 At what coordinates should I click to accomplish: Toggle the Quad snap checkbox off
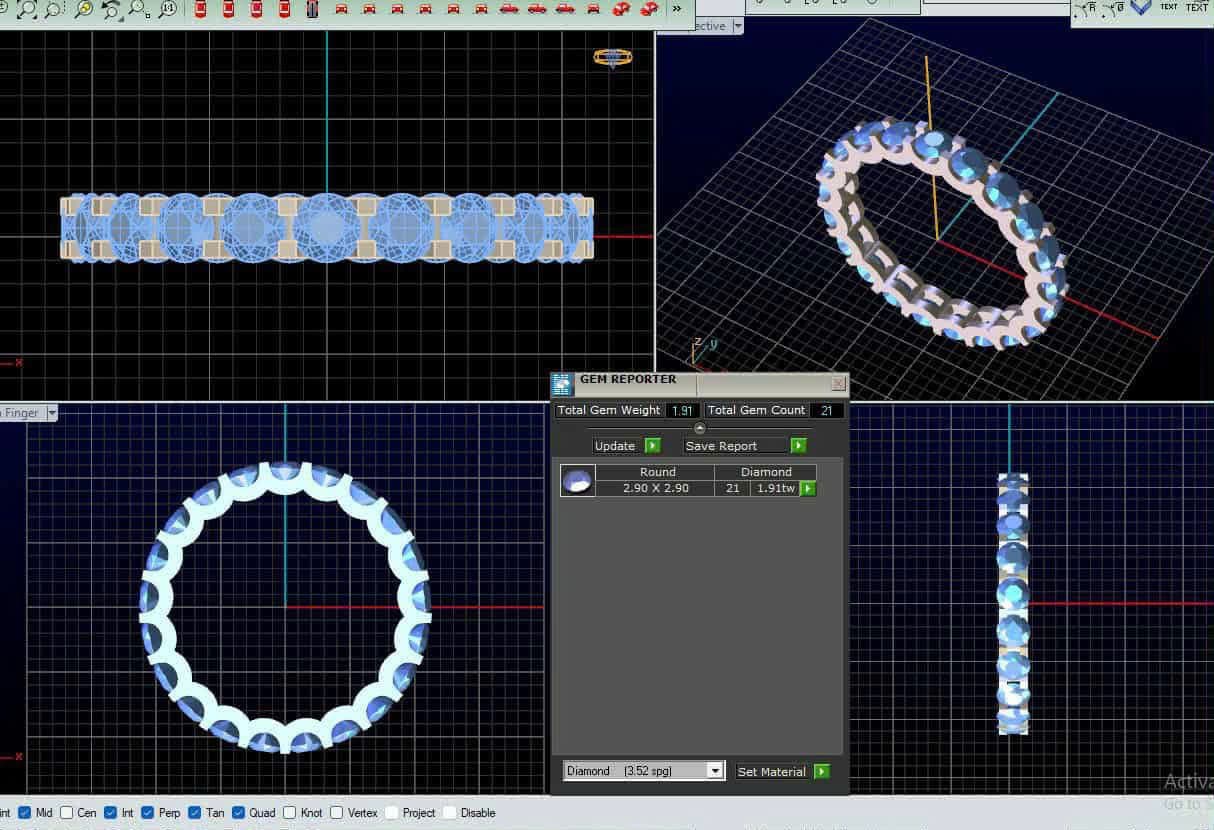coord(238,813)
